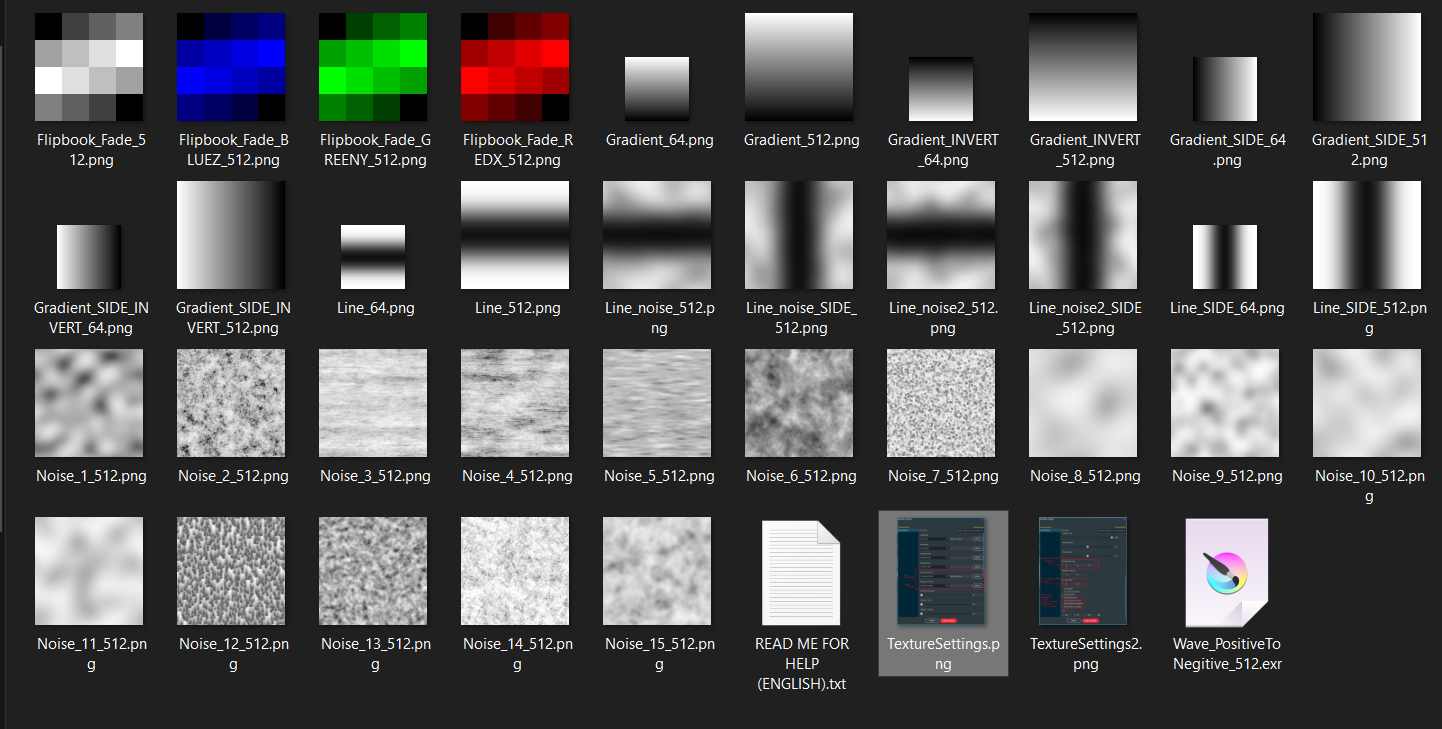
Task: Click the Noise_7_512.png texture thumbnail
Action: pyautogui.click(x=941, y=403)
